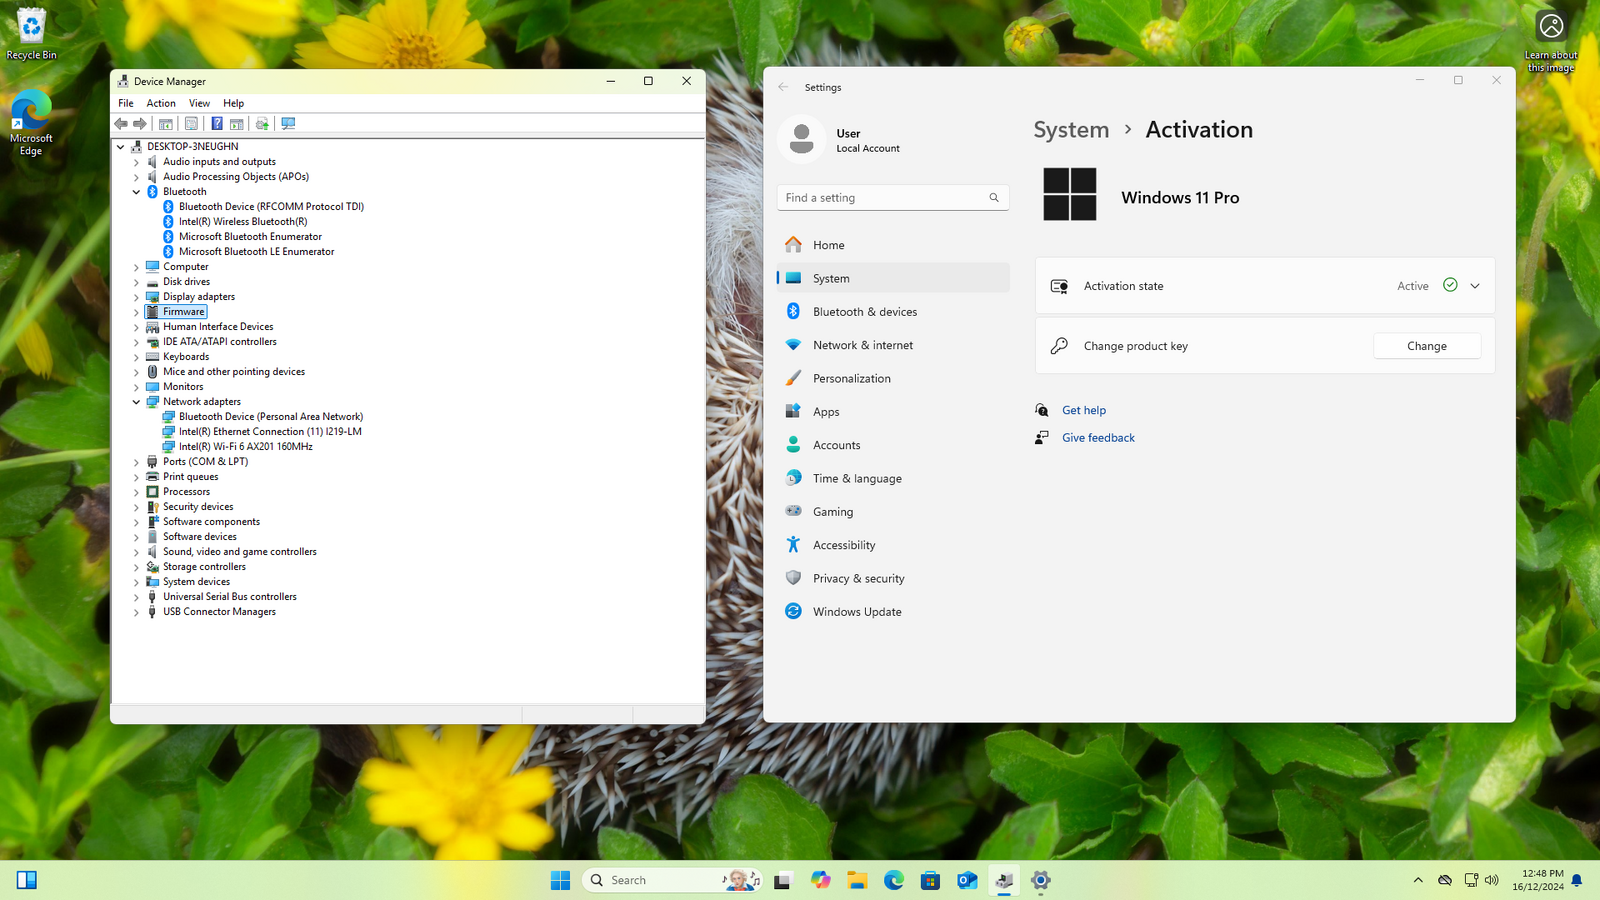Click the Forward arrow in Device Manager toolbar

[x=140, y=124]
